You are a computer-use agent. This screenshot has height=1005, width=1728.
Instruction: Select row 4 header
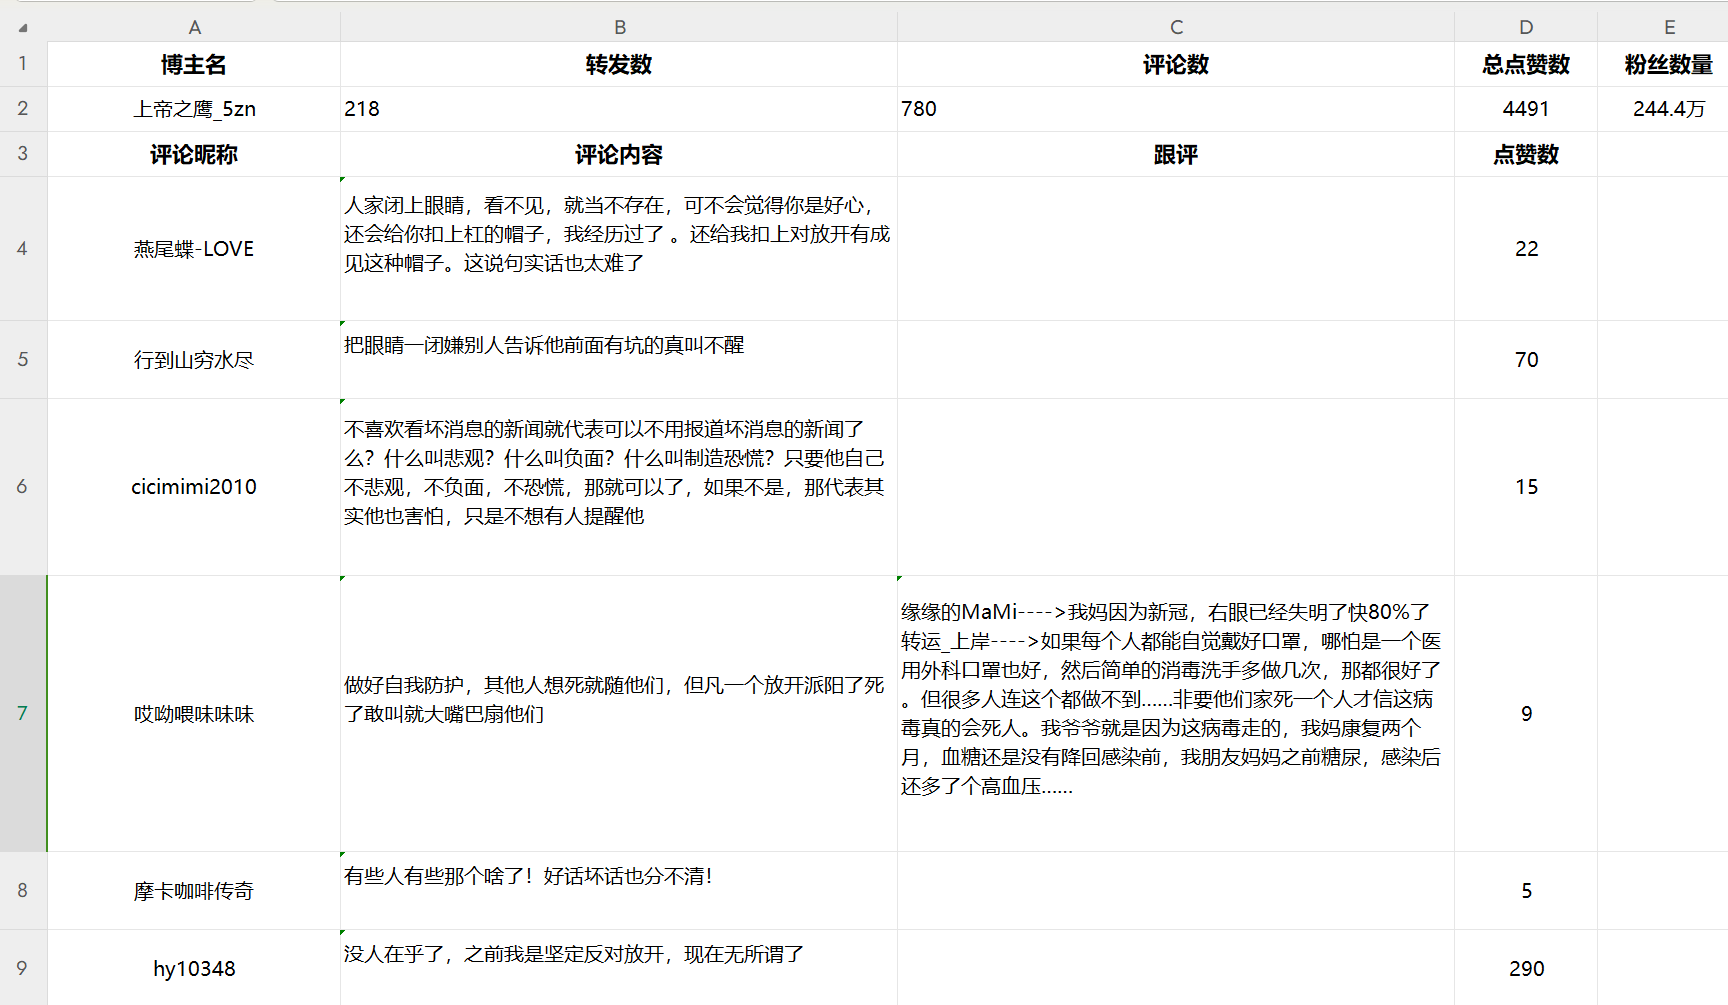(23, 248)
